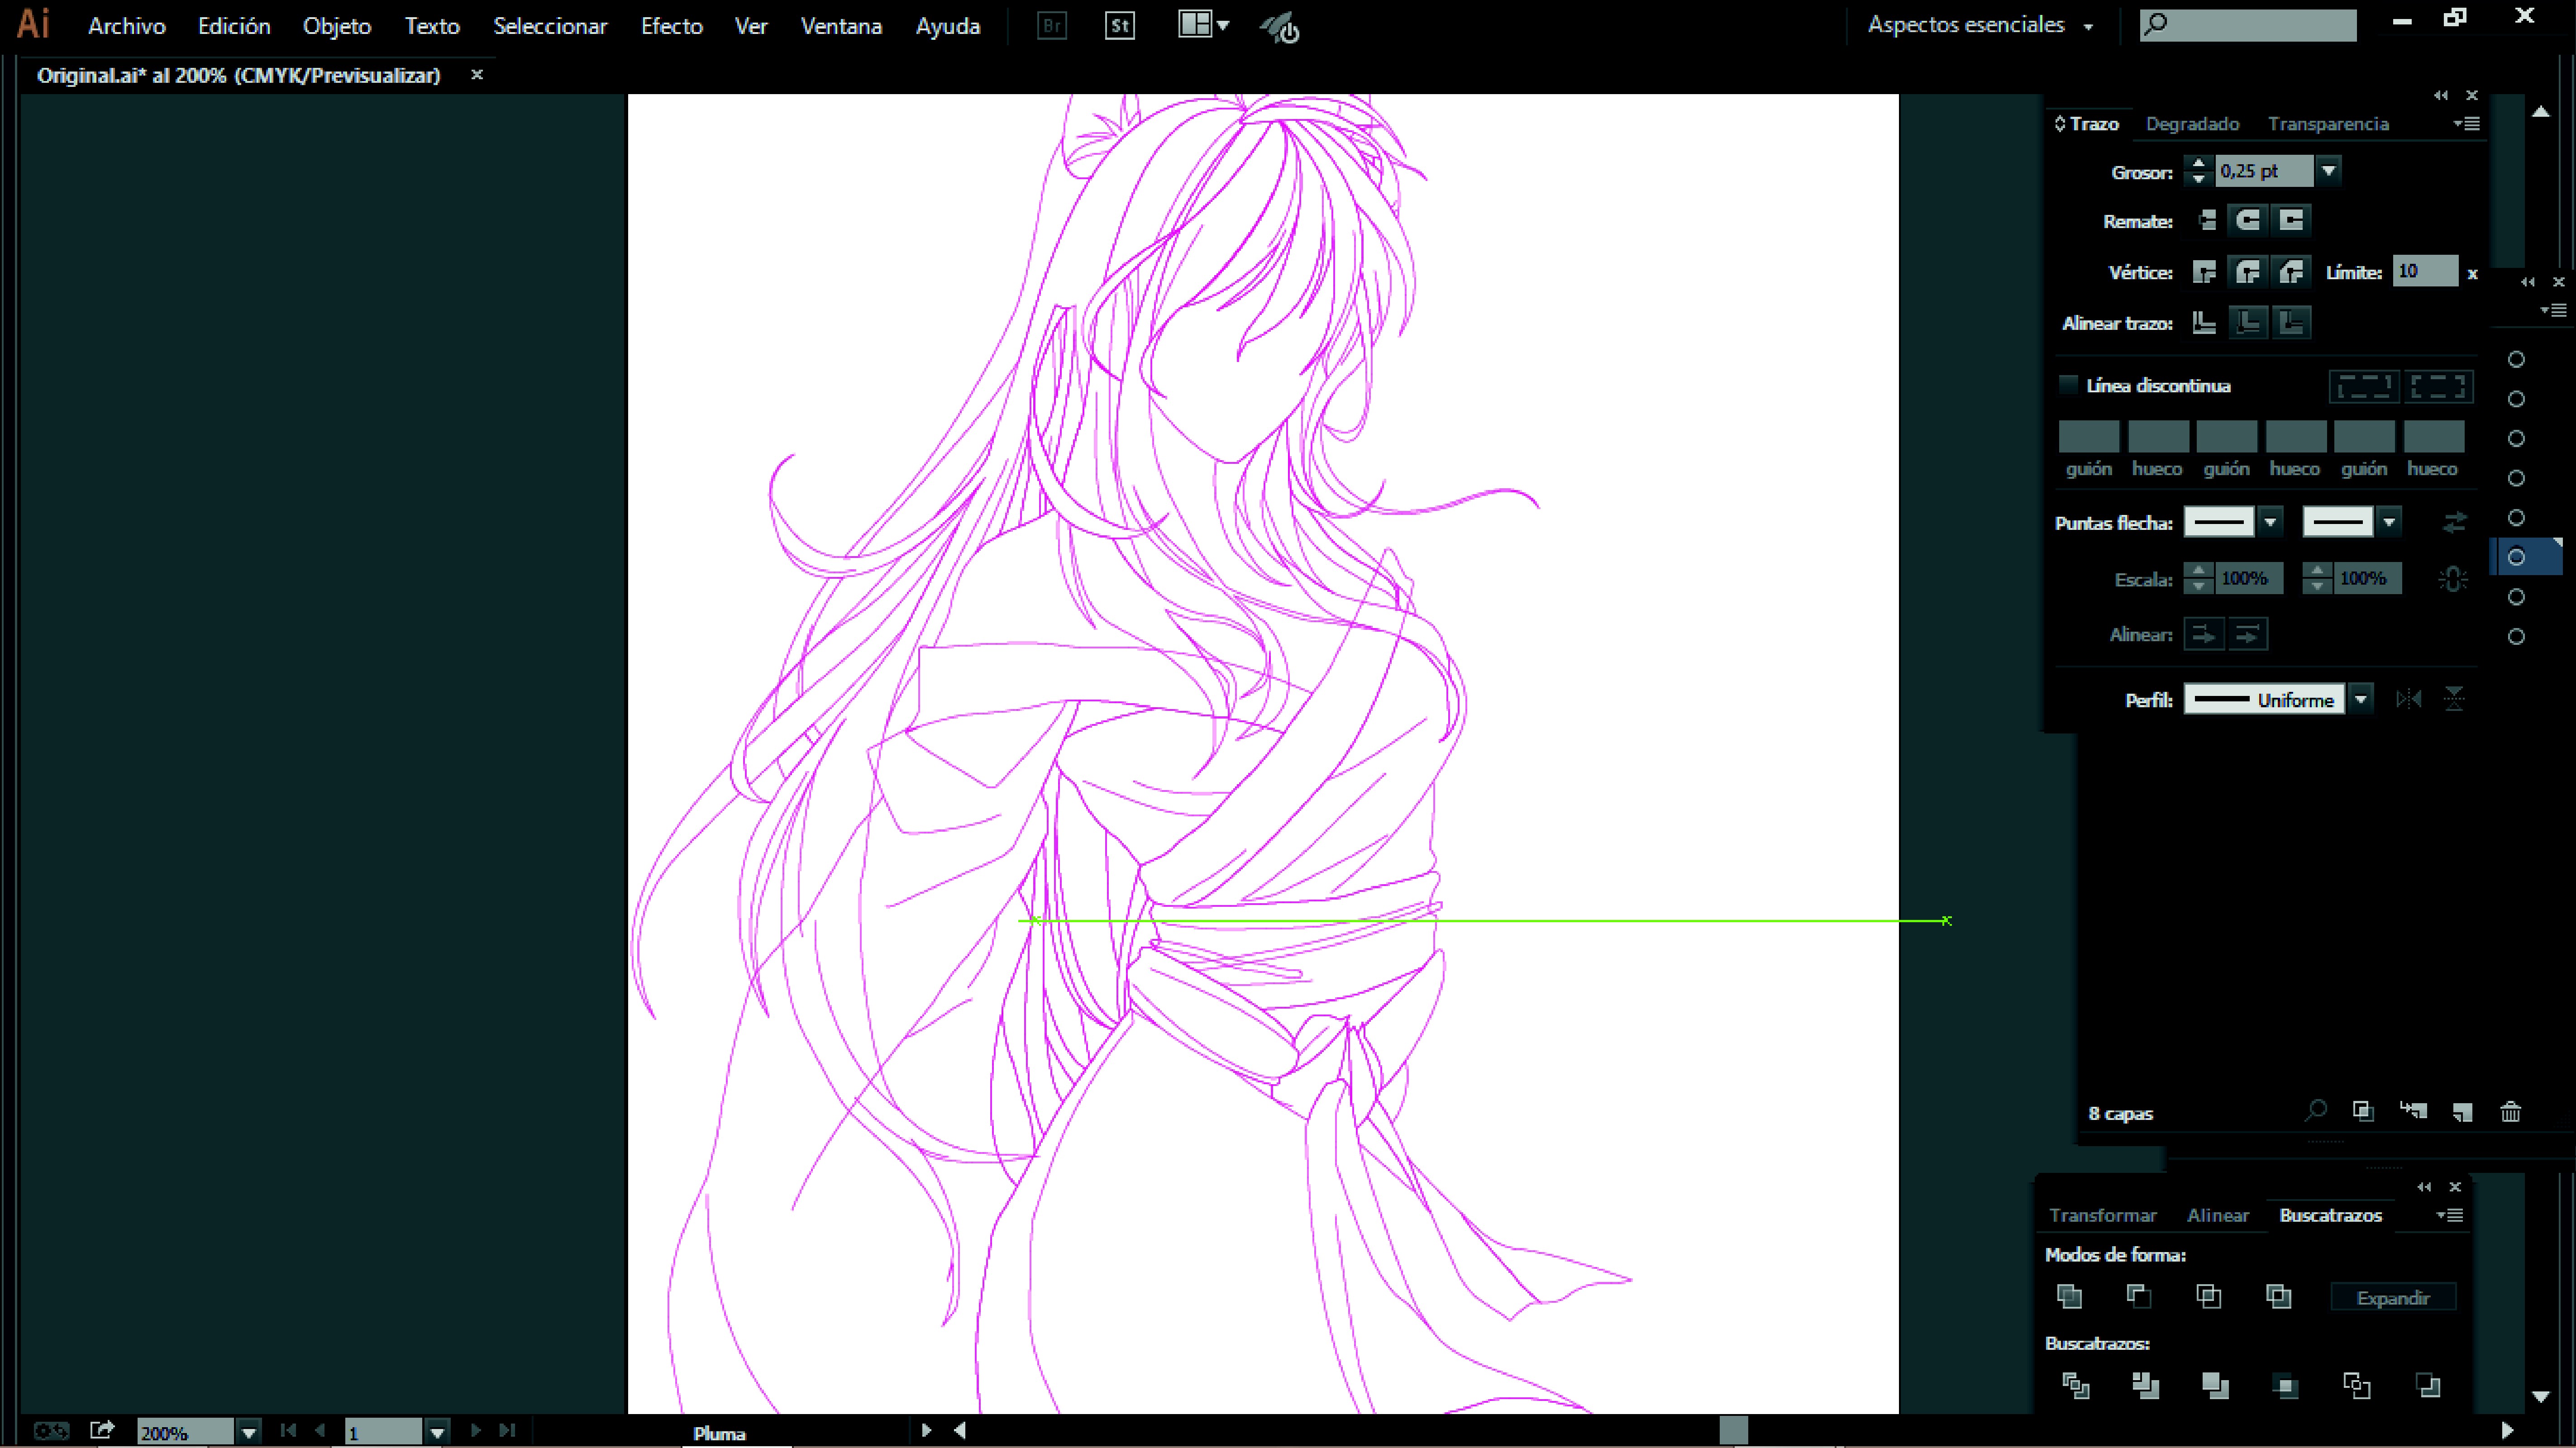The width and height of the screenshot is (2576, 1448).
Task: Click the Minus Back pathfinder icon
Action: click(x=2427, y=1385)
